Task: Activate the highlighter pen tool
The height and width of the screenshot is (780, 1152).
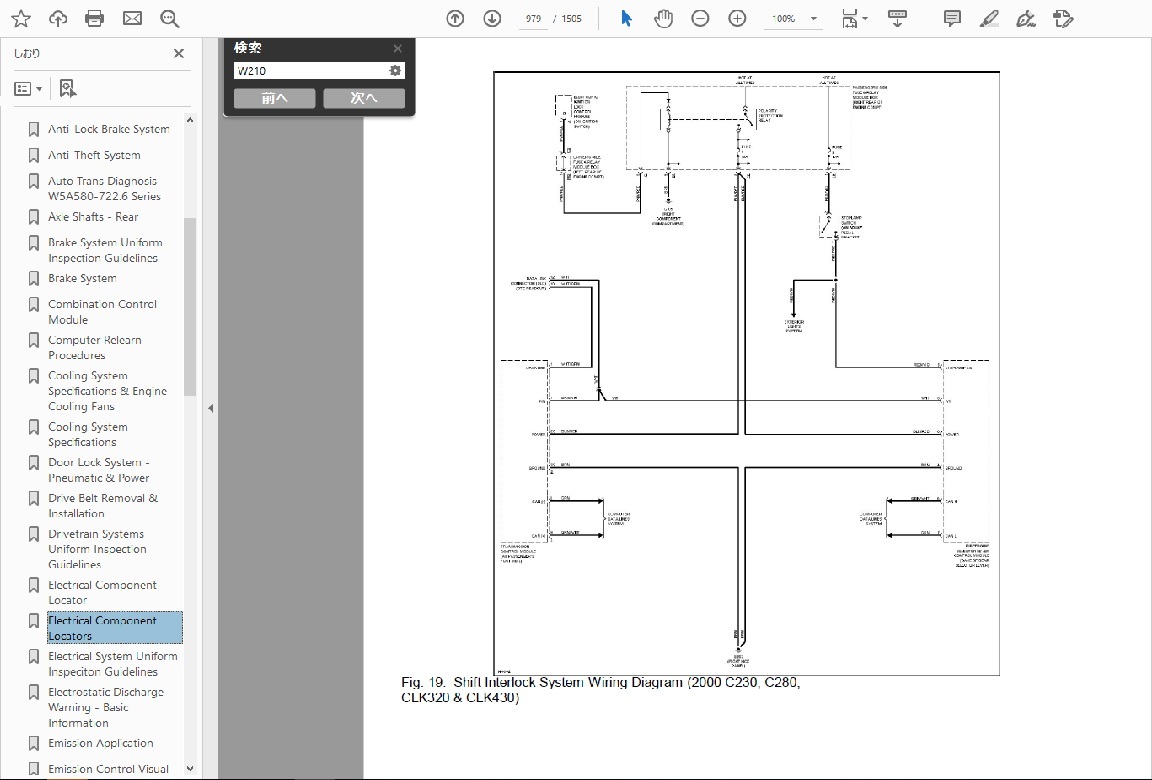Action: coord(989,18)
